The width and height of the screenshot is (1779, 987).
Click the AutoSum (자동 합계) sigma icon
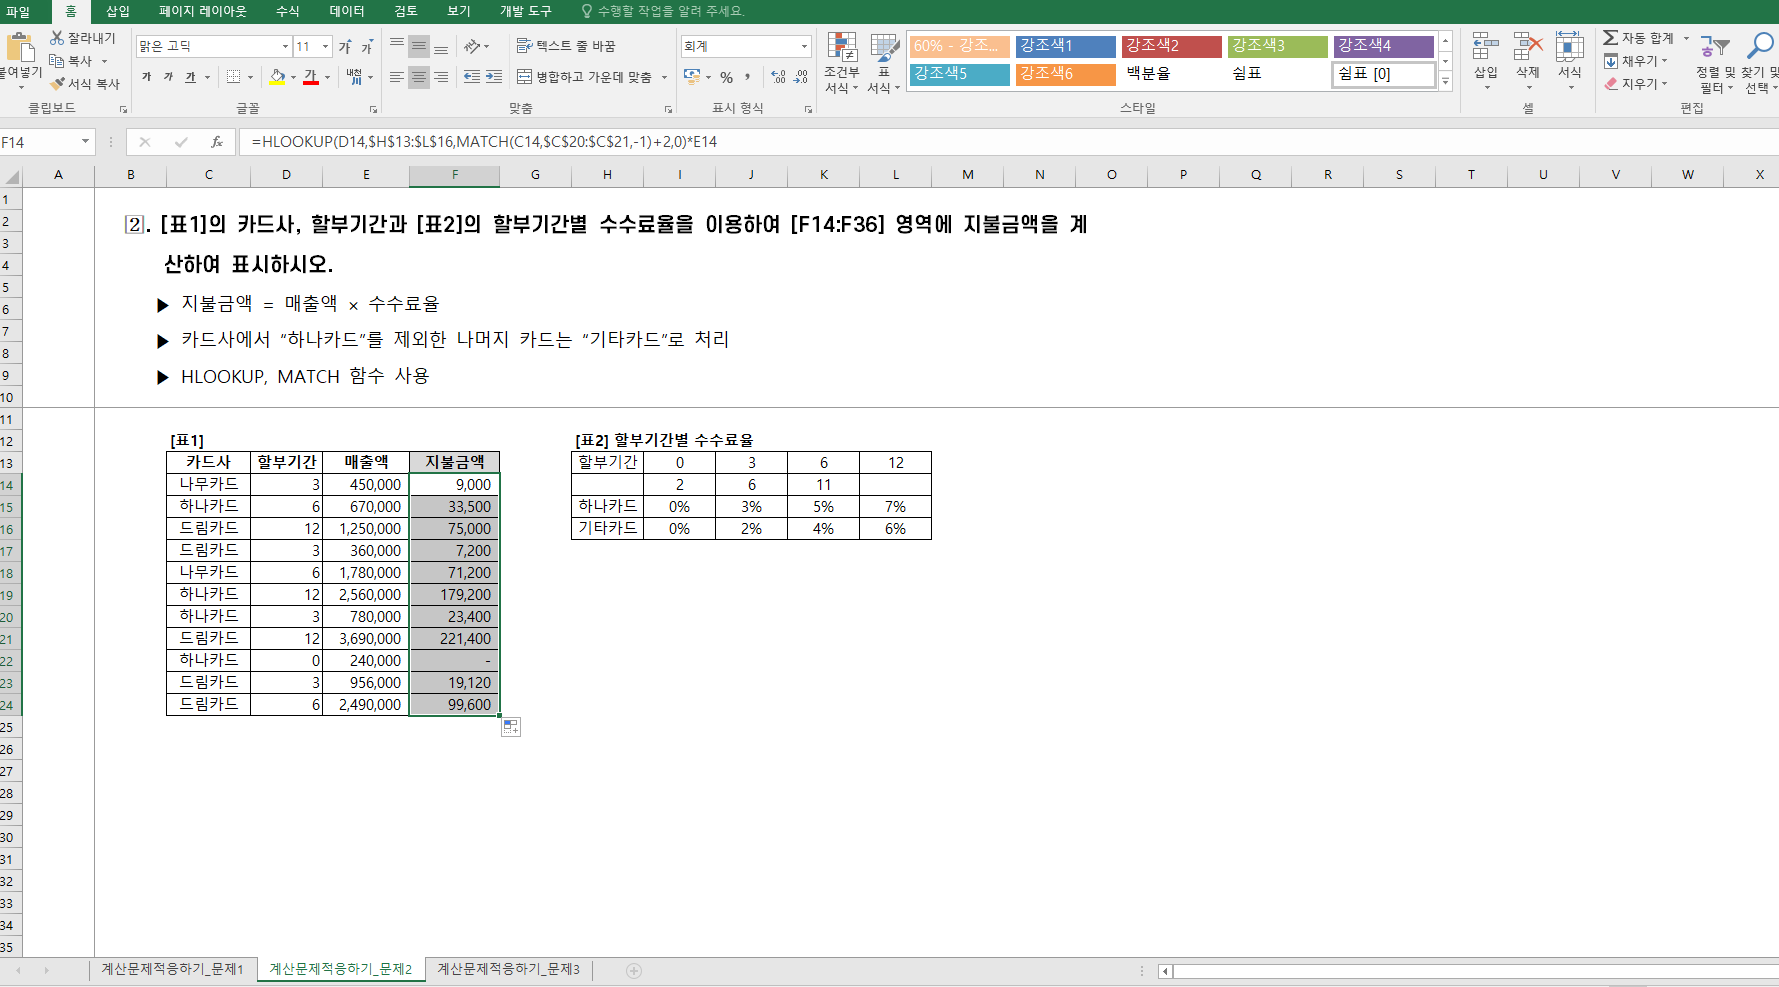(x=1610, y=38)
